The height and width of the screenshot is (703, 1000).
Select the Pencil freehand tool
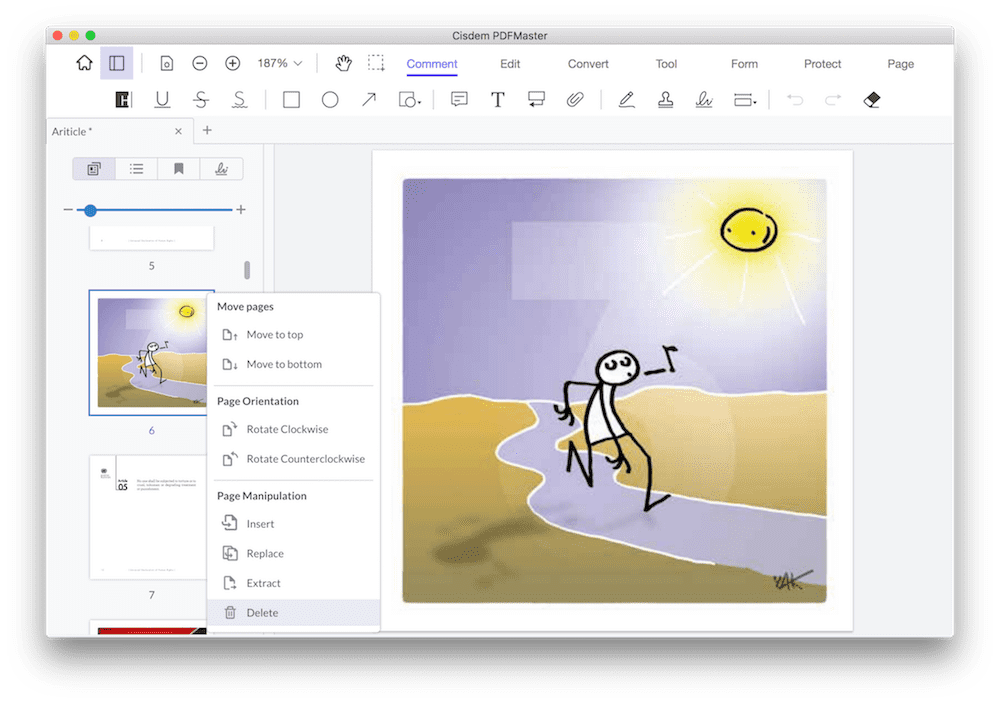point(627,100)
